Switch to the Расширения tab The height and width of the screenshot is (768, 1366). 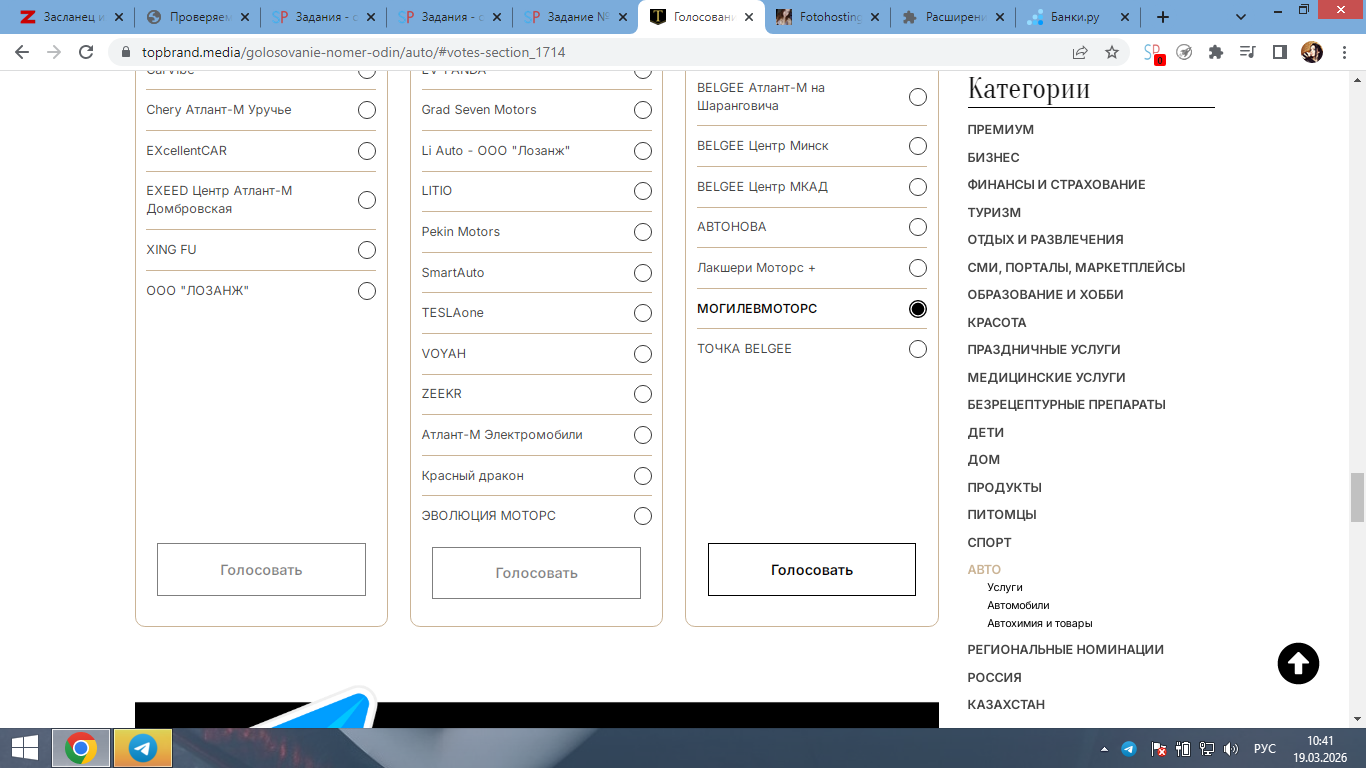coord(952,17)
